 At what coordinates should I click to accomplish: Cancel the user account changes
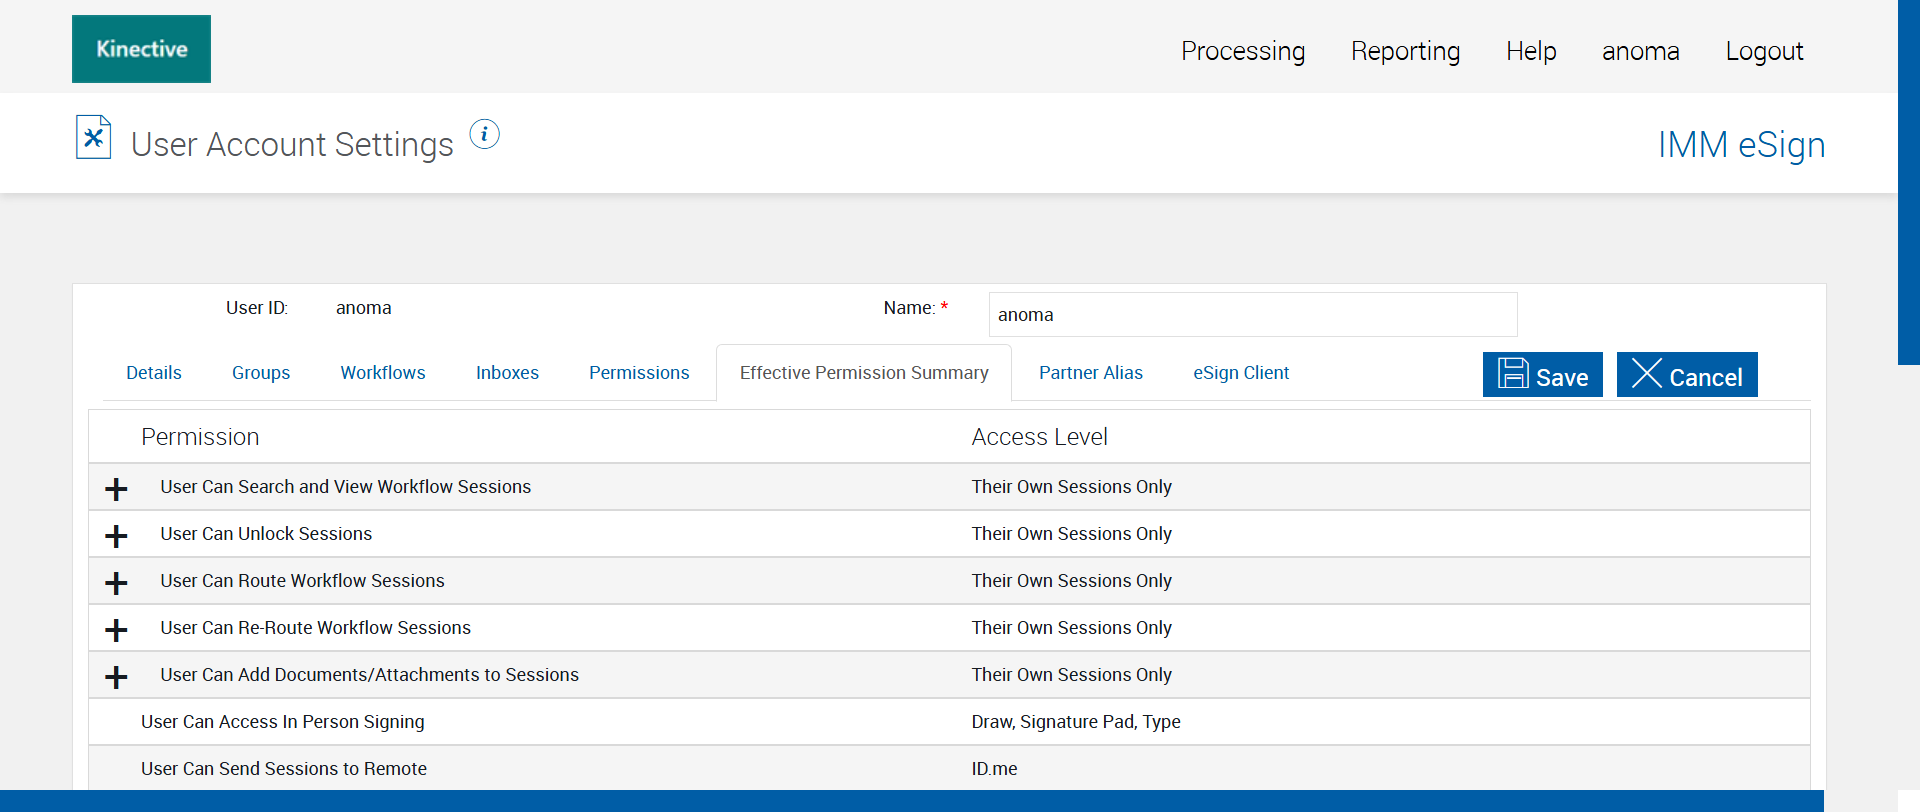1686,375
